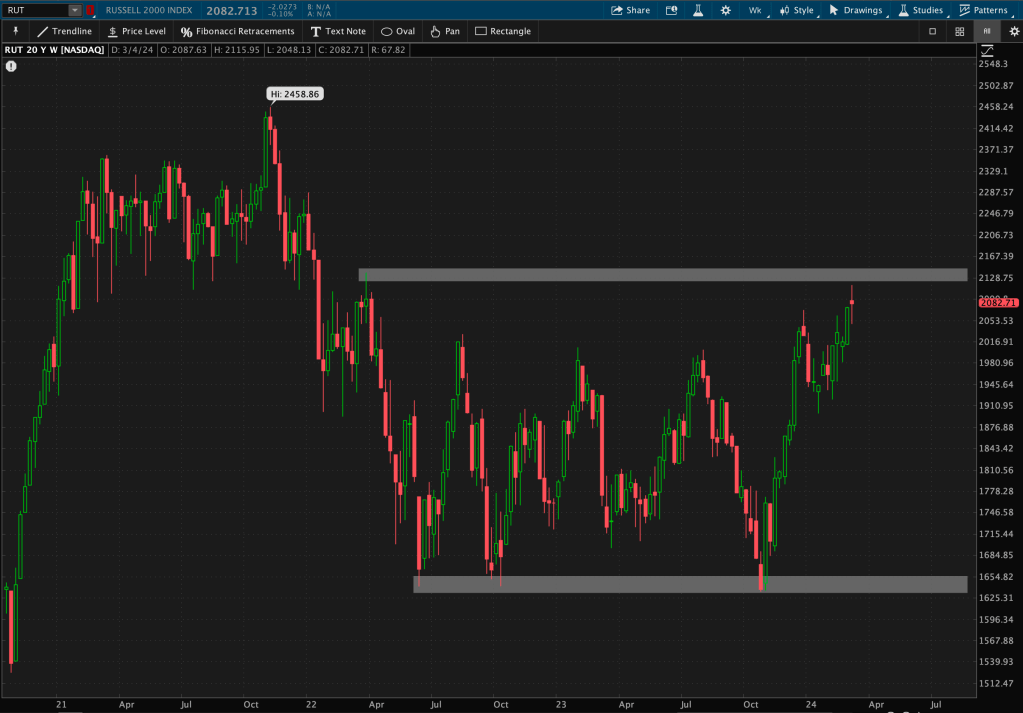Choose the Price Level tool
The height and width of the screenshot is (713, 1023).
136,31
